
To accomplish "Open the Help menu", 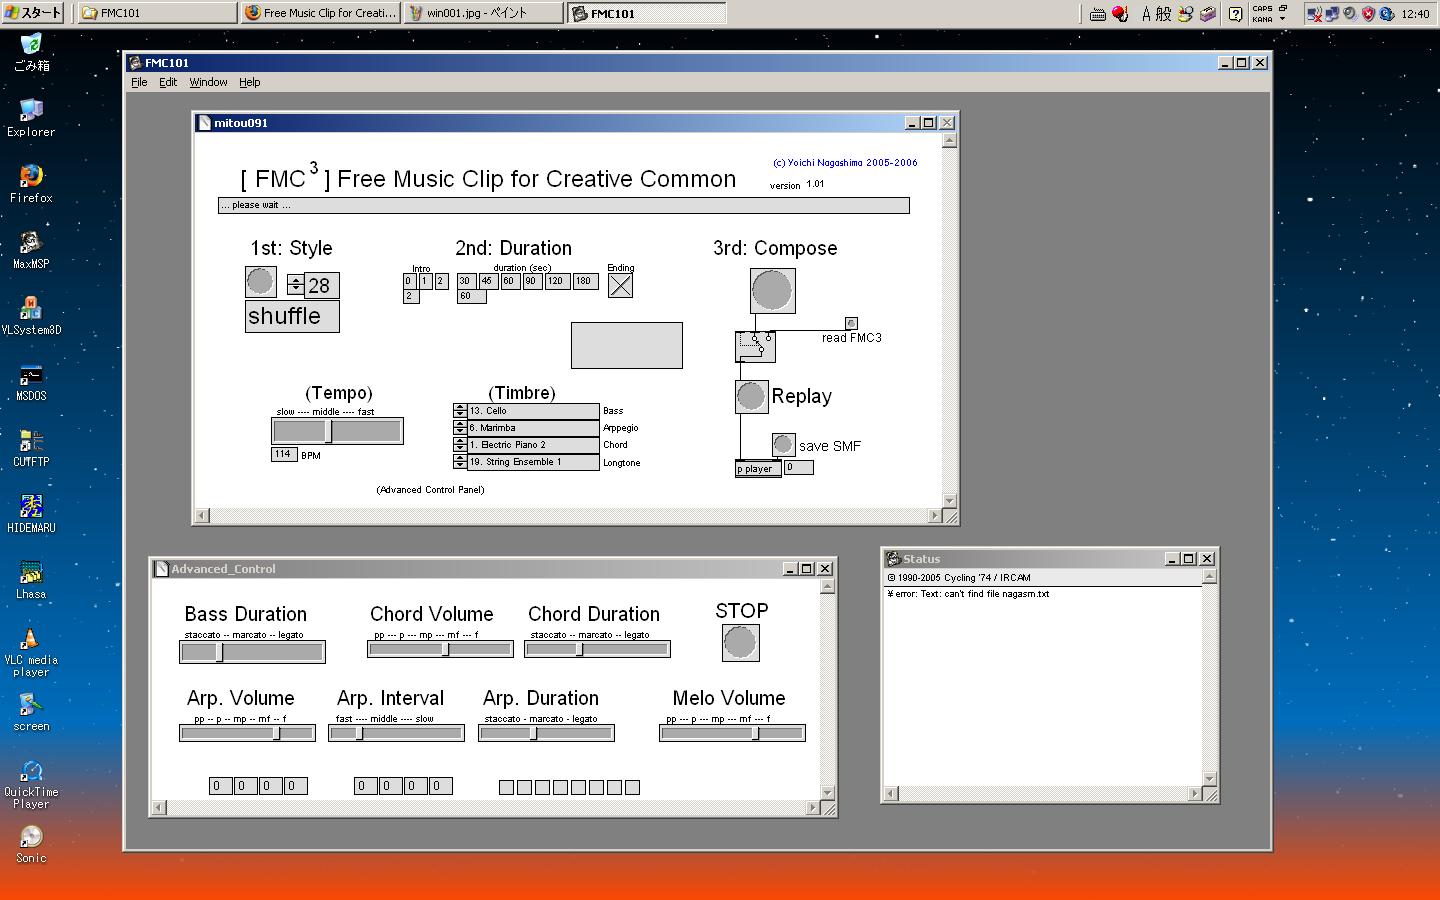I will [249, 82].
